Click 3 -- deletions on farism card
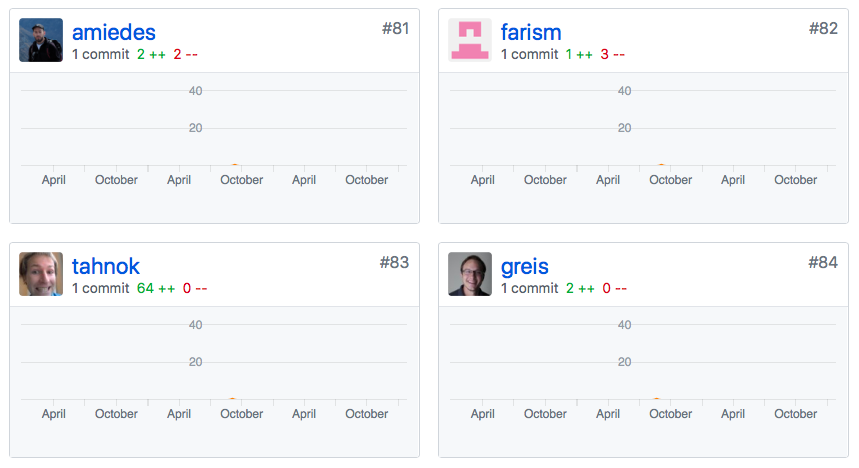Screen dimensions: 859x468 click(x=612, y=54)
